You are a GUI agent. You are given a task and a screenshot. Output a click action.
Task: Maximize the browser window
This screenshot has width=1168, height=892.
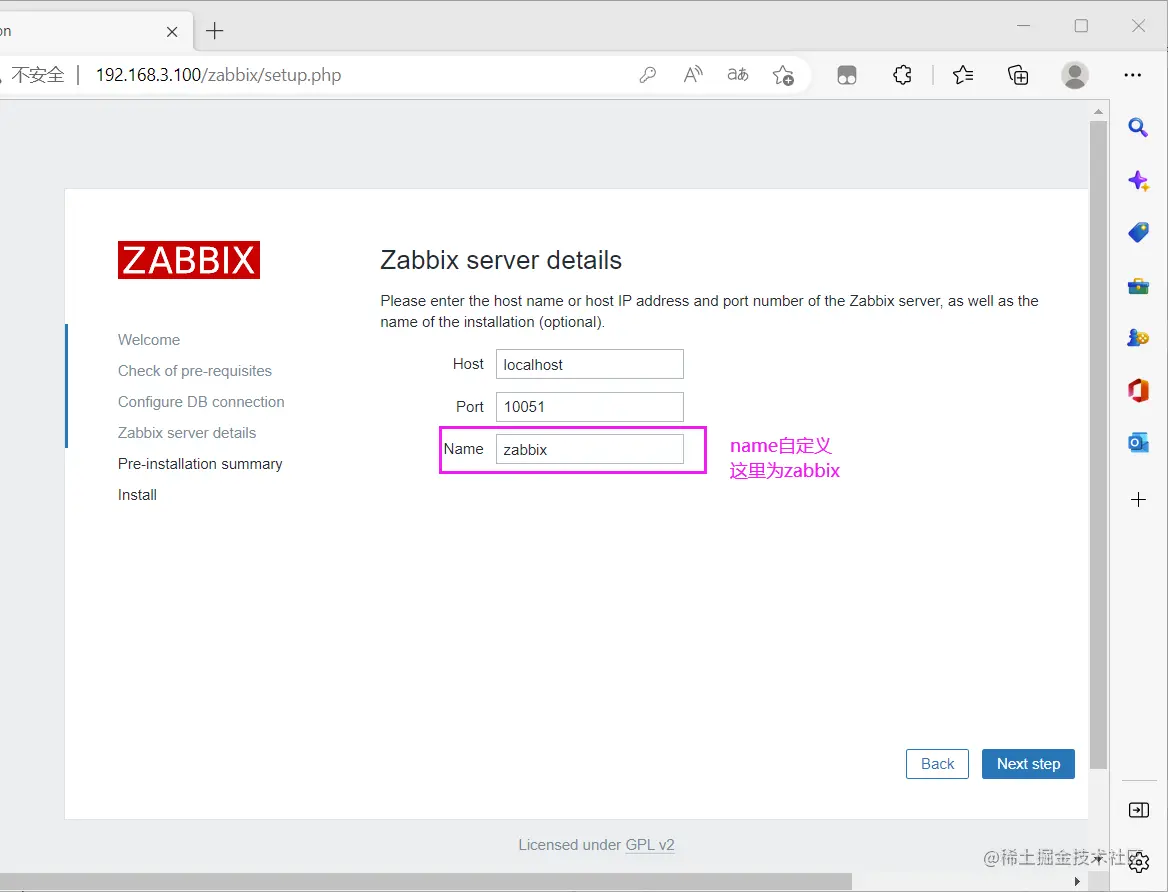tap(1081, 25)
